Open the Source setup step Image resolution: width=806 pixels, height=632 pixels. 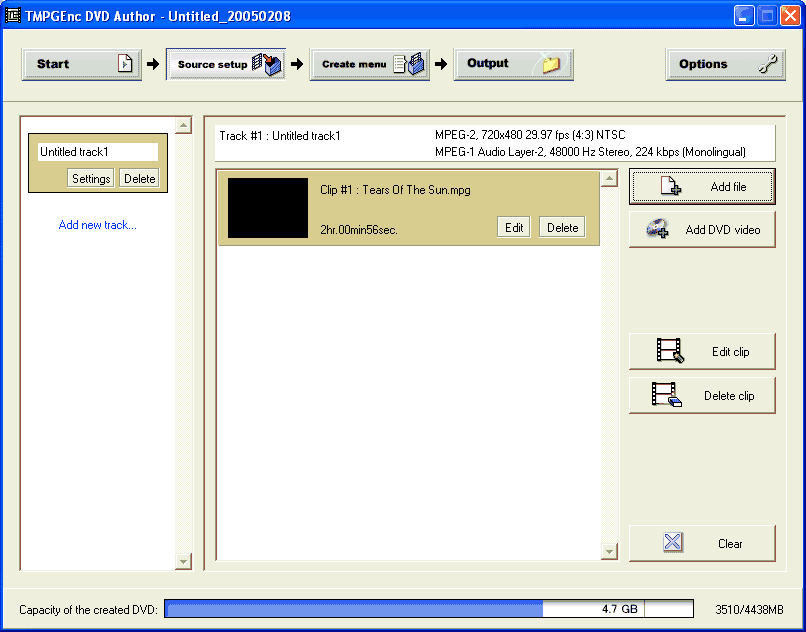pos(226,64)
